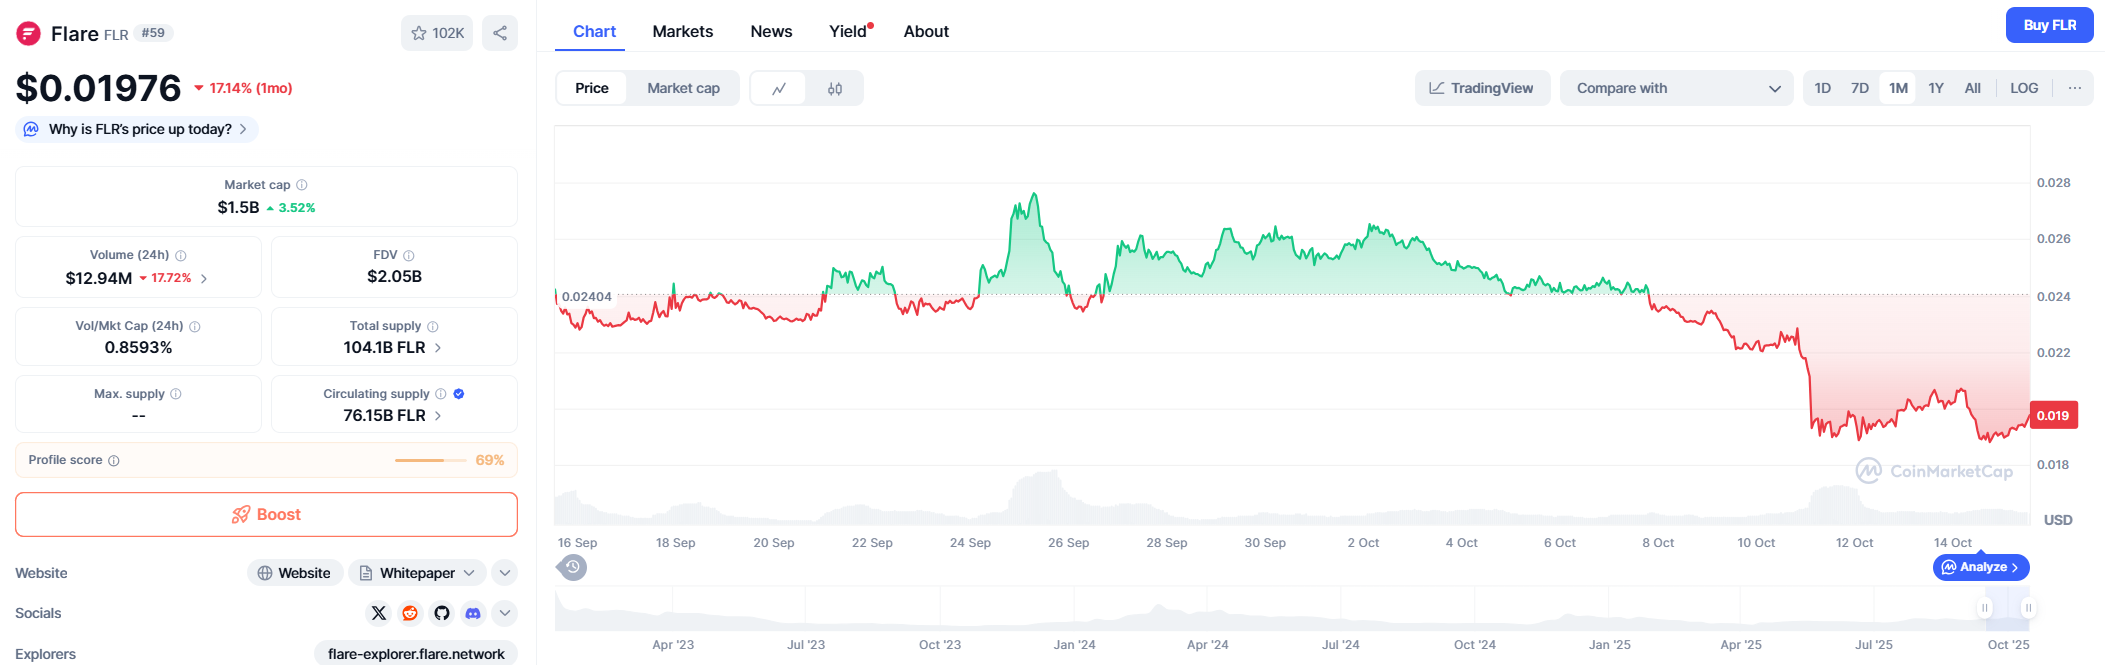Click FDV info icon

[409, 255]
